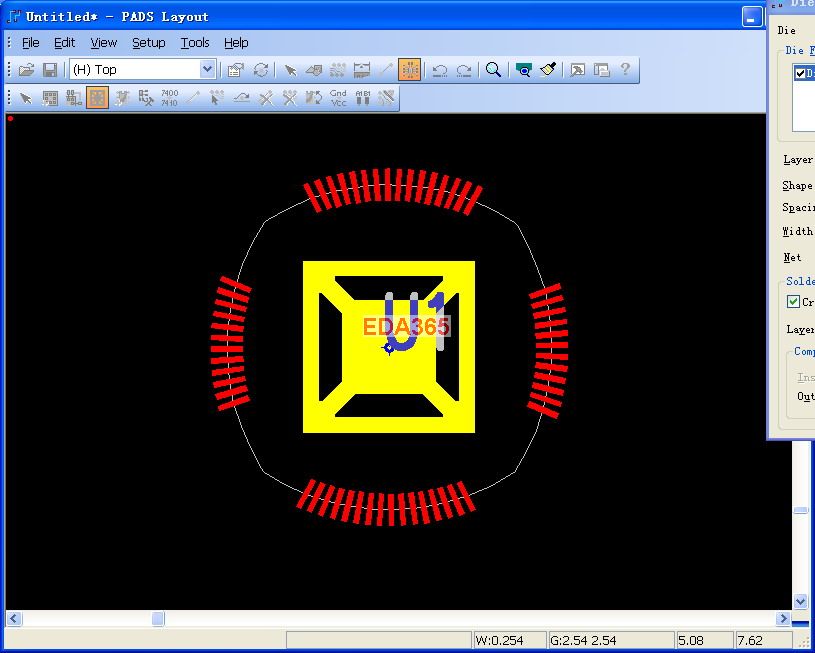Click the Gnd/Vcc rename net icon
Image resolution: width=815 pixels, height=653 pixels.
pyautogui.click(x=338, y=98)
